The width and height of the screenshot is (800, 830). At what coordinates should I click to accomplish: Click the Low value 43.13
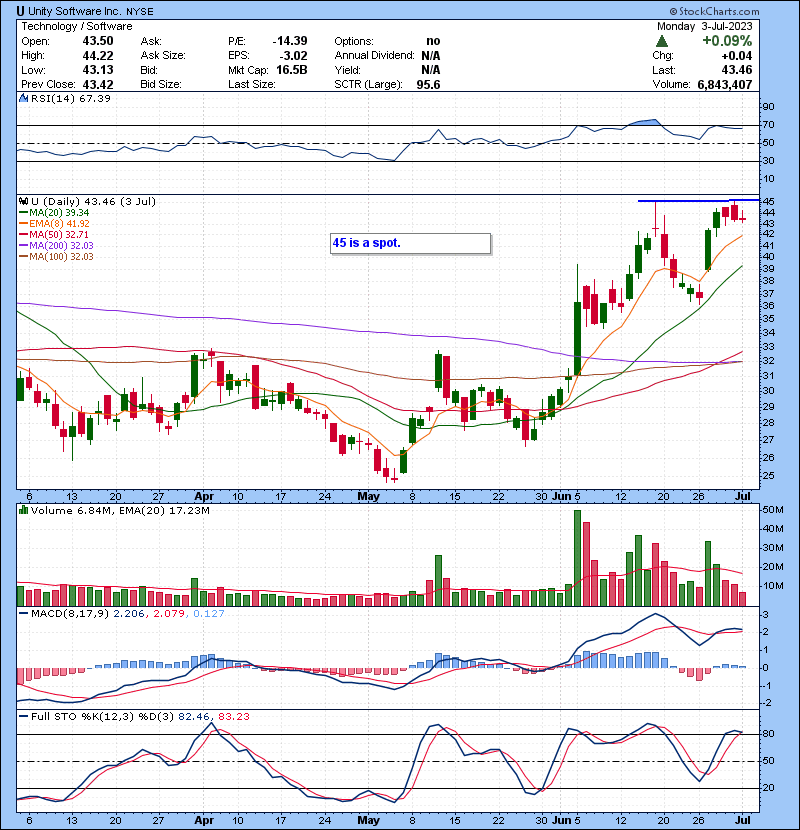coord(98,70)
